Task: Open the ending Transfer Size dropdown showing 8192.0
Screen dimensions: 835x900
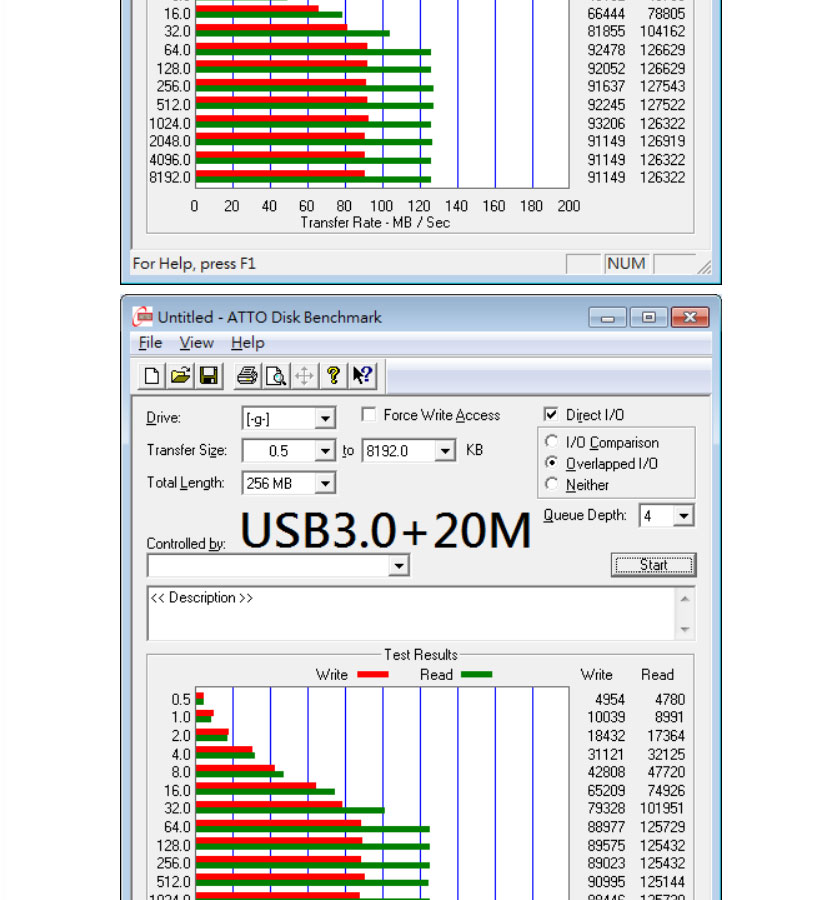Action: point(446,451)
